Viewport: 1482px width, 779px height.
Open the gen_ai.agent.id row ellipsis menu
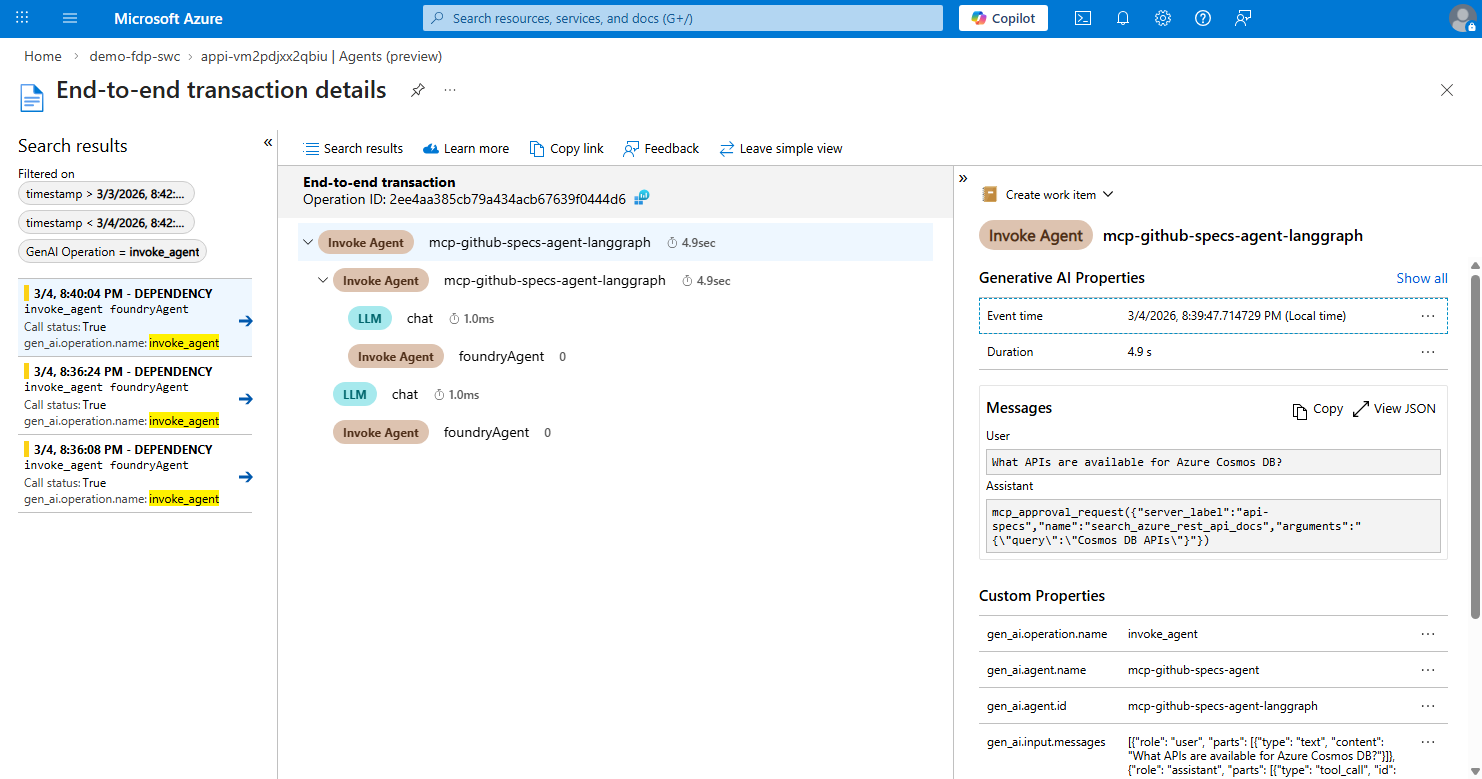(1428, 706)
